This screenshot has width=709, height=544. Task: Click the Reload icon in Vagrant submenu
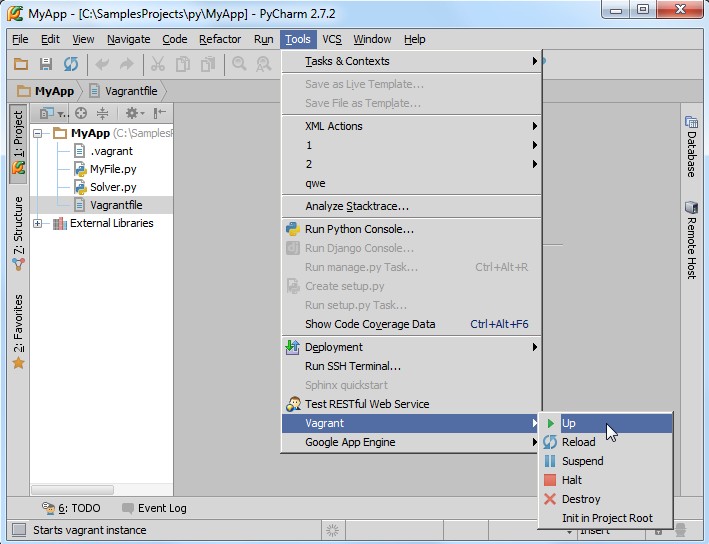pyautogui.click(x=550, y=442)
